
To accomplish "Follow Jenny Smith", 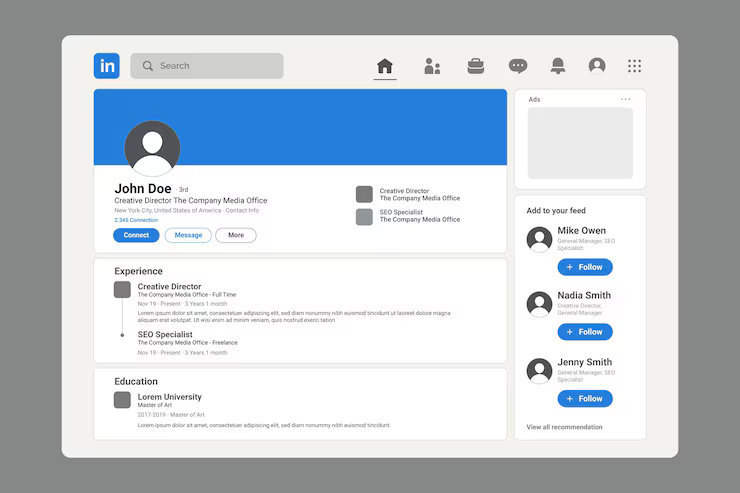I will point(585,398).
